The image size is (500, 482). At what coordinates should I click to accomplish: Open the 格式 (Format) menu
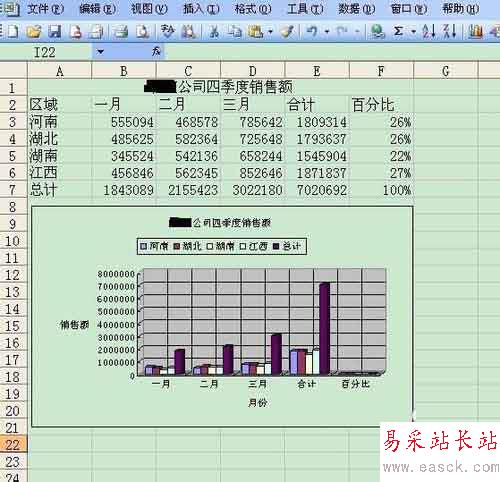(253, 9)
